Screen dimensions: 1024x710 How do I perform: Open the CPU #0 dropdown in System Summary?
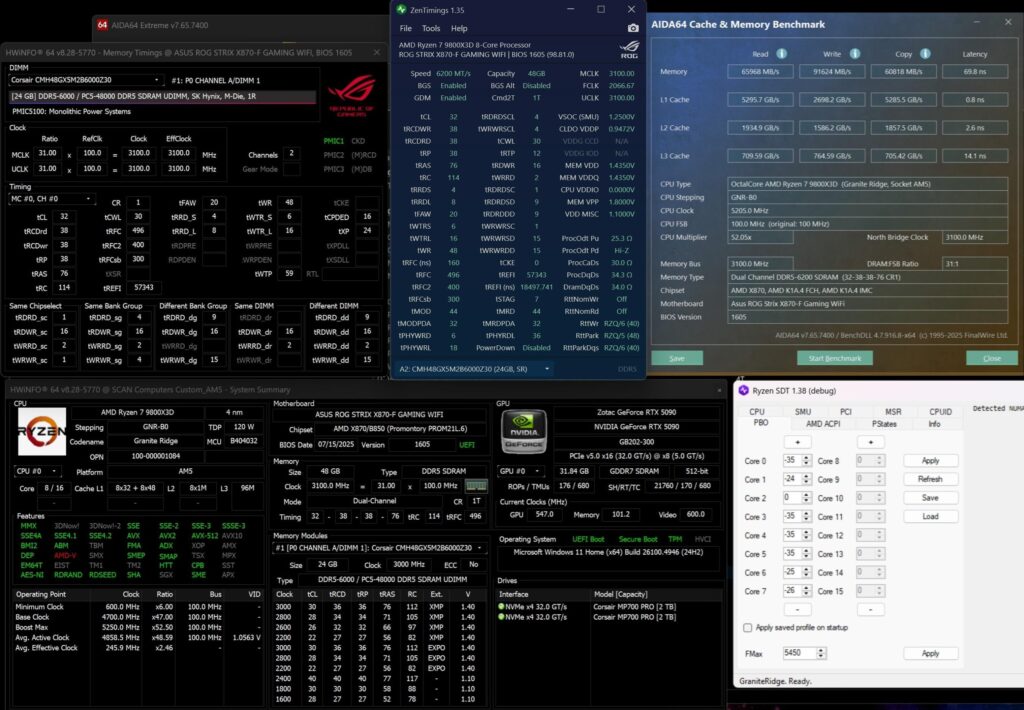coord(38,471)
